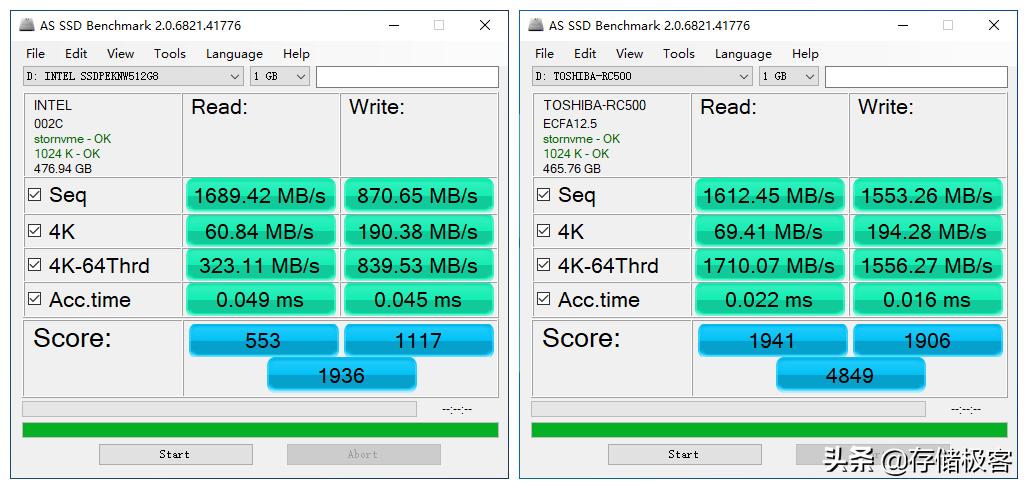1028x489 pixels.
Task: Click the 1936 total score
Action: [342, 375]
